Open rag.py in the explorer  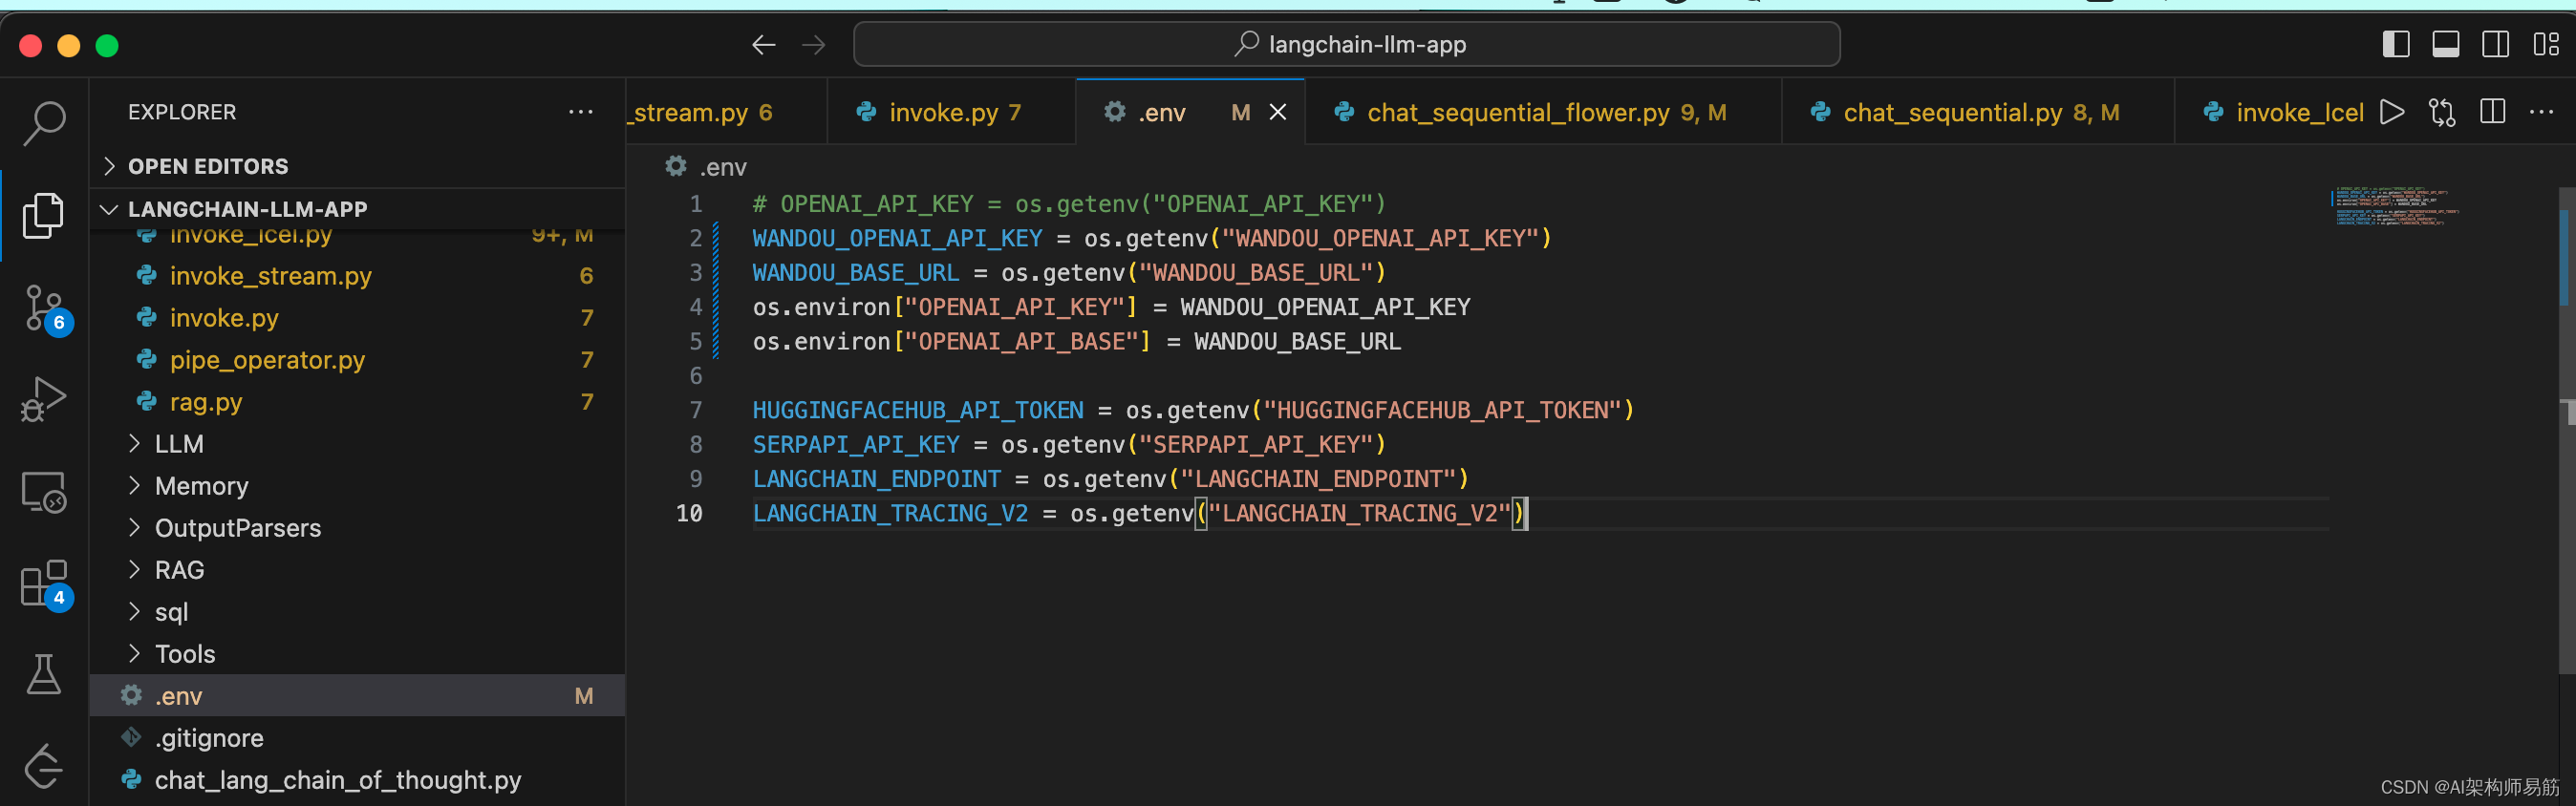[358, 401]
